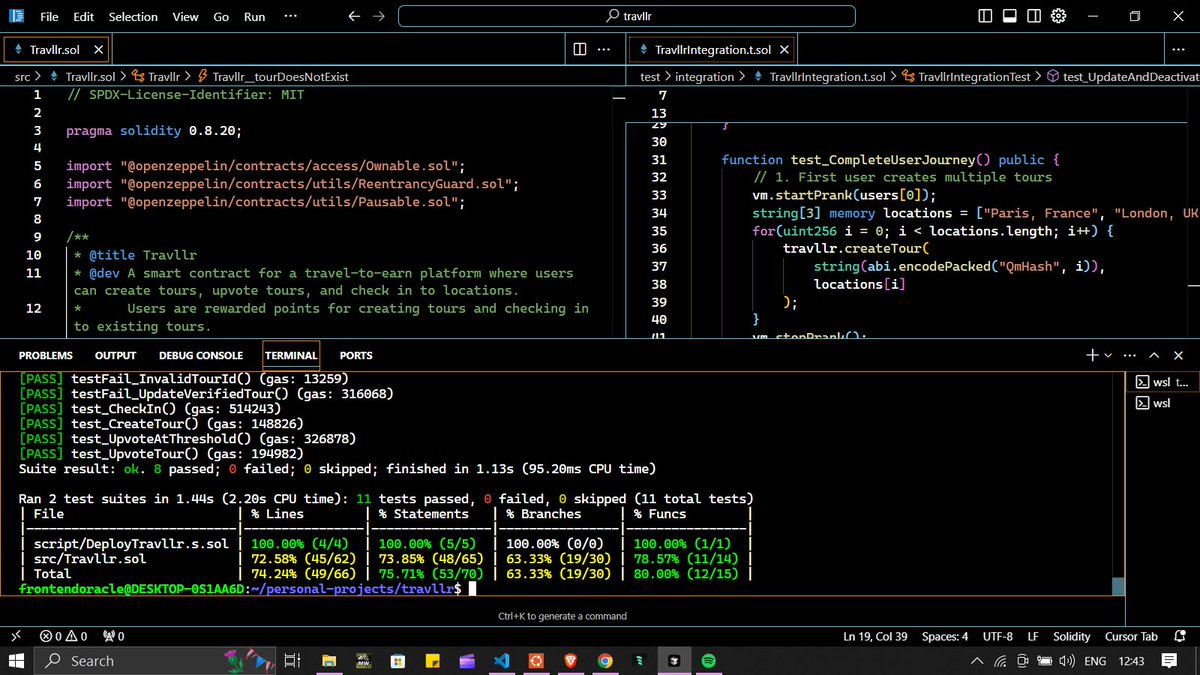Click the travllr command center search box
Viewport: 1200px width, 675px height.
point(627,16)
